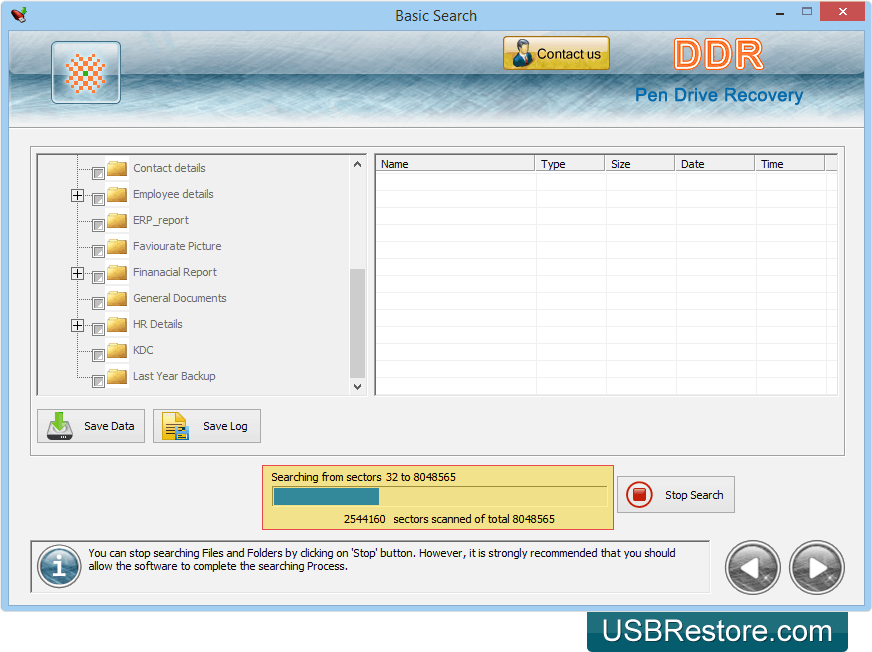This screenshot has width=872, height=652.
Task: Click the '2544160 sectors scanned' status text
Action: click(449, 519)
